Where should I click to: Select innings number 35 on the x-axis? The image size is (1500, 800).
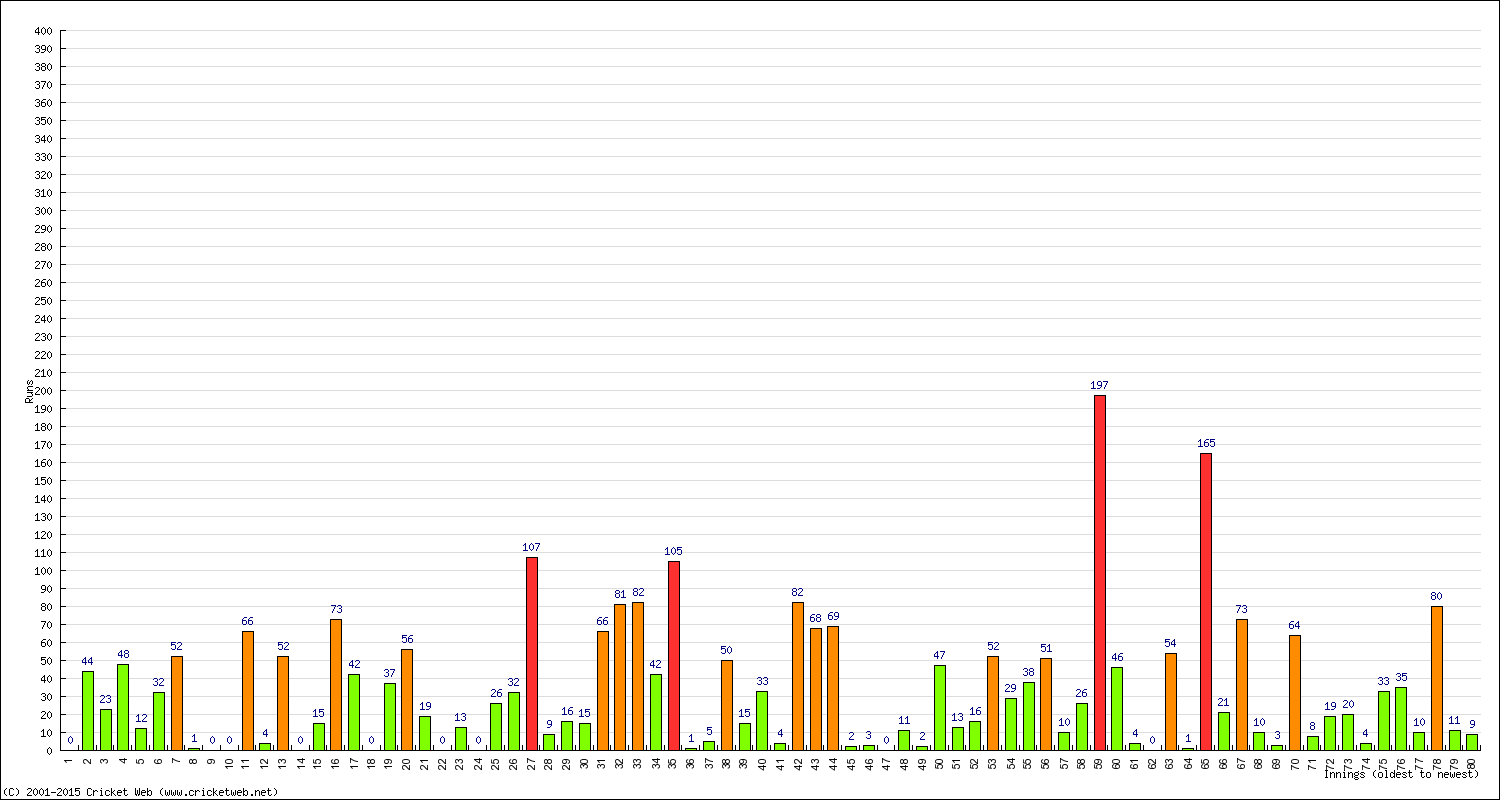674,762
